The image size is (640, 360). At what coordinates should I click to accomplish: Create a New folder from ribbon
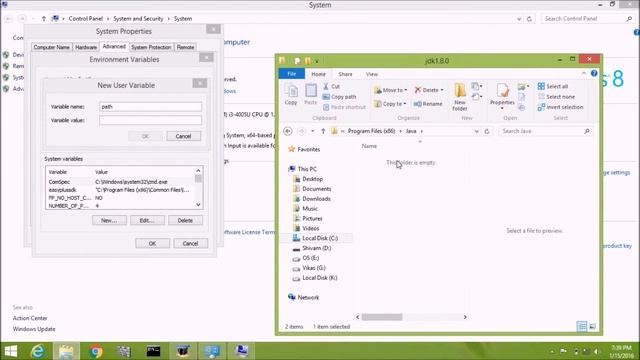(x=460, y=97)
